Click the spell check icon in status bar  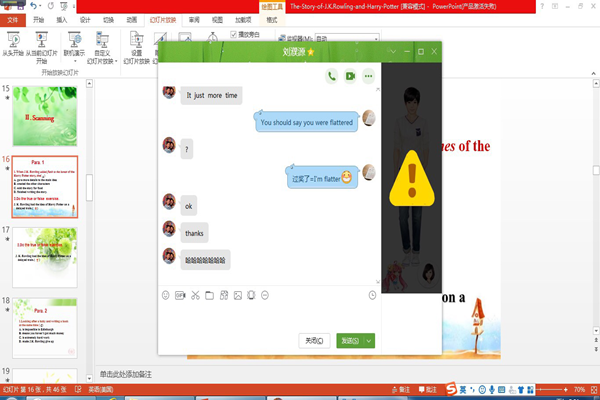78,390
